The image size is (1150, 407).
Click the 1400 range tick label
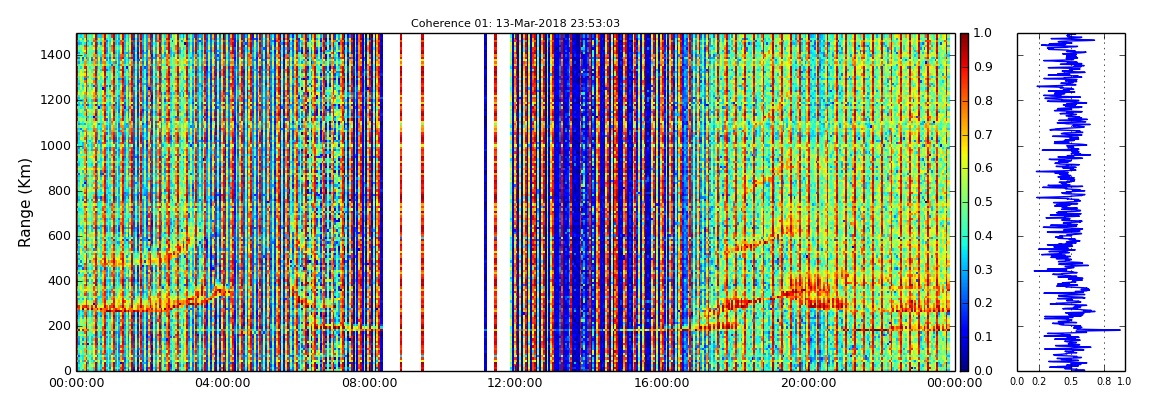coord(56,55)
